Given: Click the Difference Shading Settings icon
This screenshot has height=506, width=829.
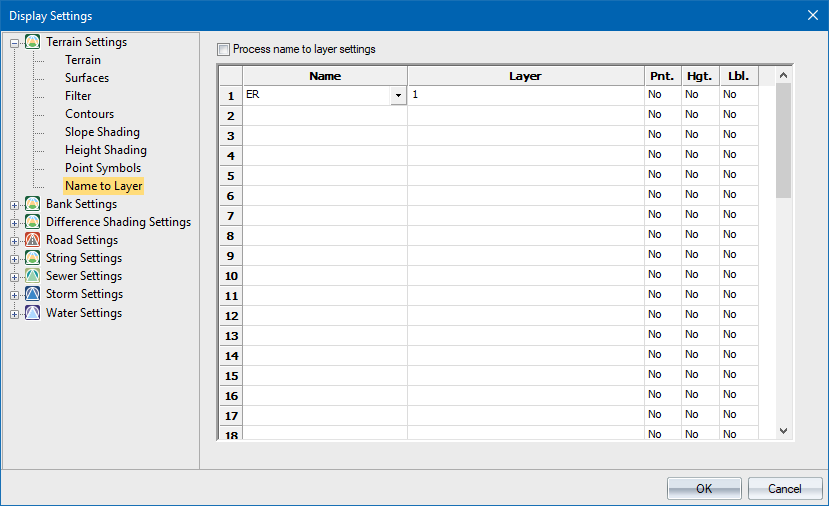Looking at the screenshot, I should pyautogui.click(x=32, y=222).
